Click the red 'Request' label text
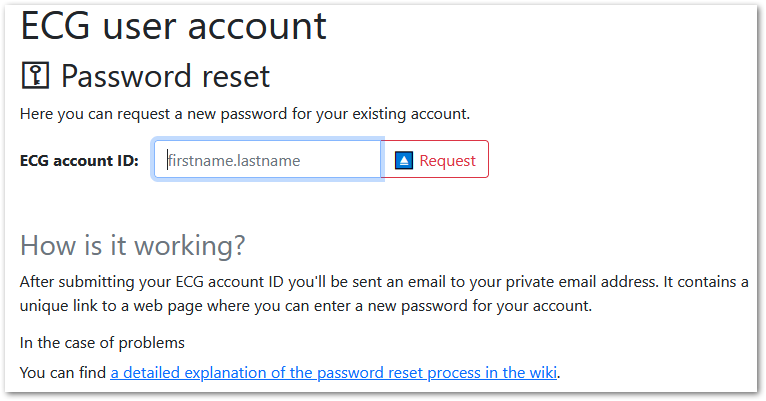Screen dimensions: 766x401 click(447, 161)
